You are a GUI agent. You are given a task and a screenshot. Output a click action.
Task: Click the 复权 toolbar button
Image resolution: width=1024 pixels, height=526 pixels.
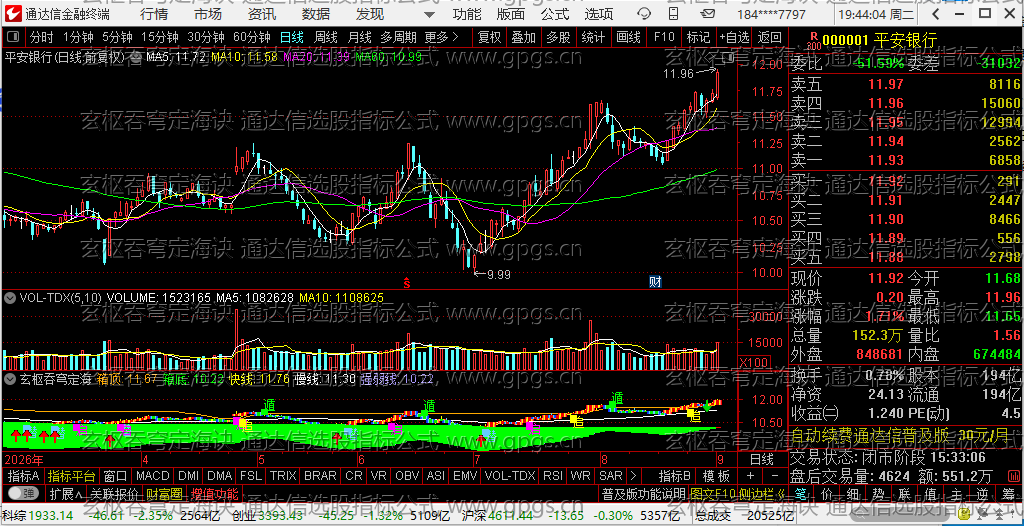(489, 37)
